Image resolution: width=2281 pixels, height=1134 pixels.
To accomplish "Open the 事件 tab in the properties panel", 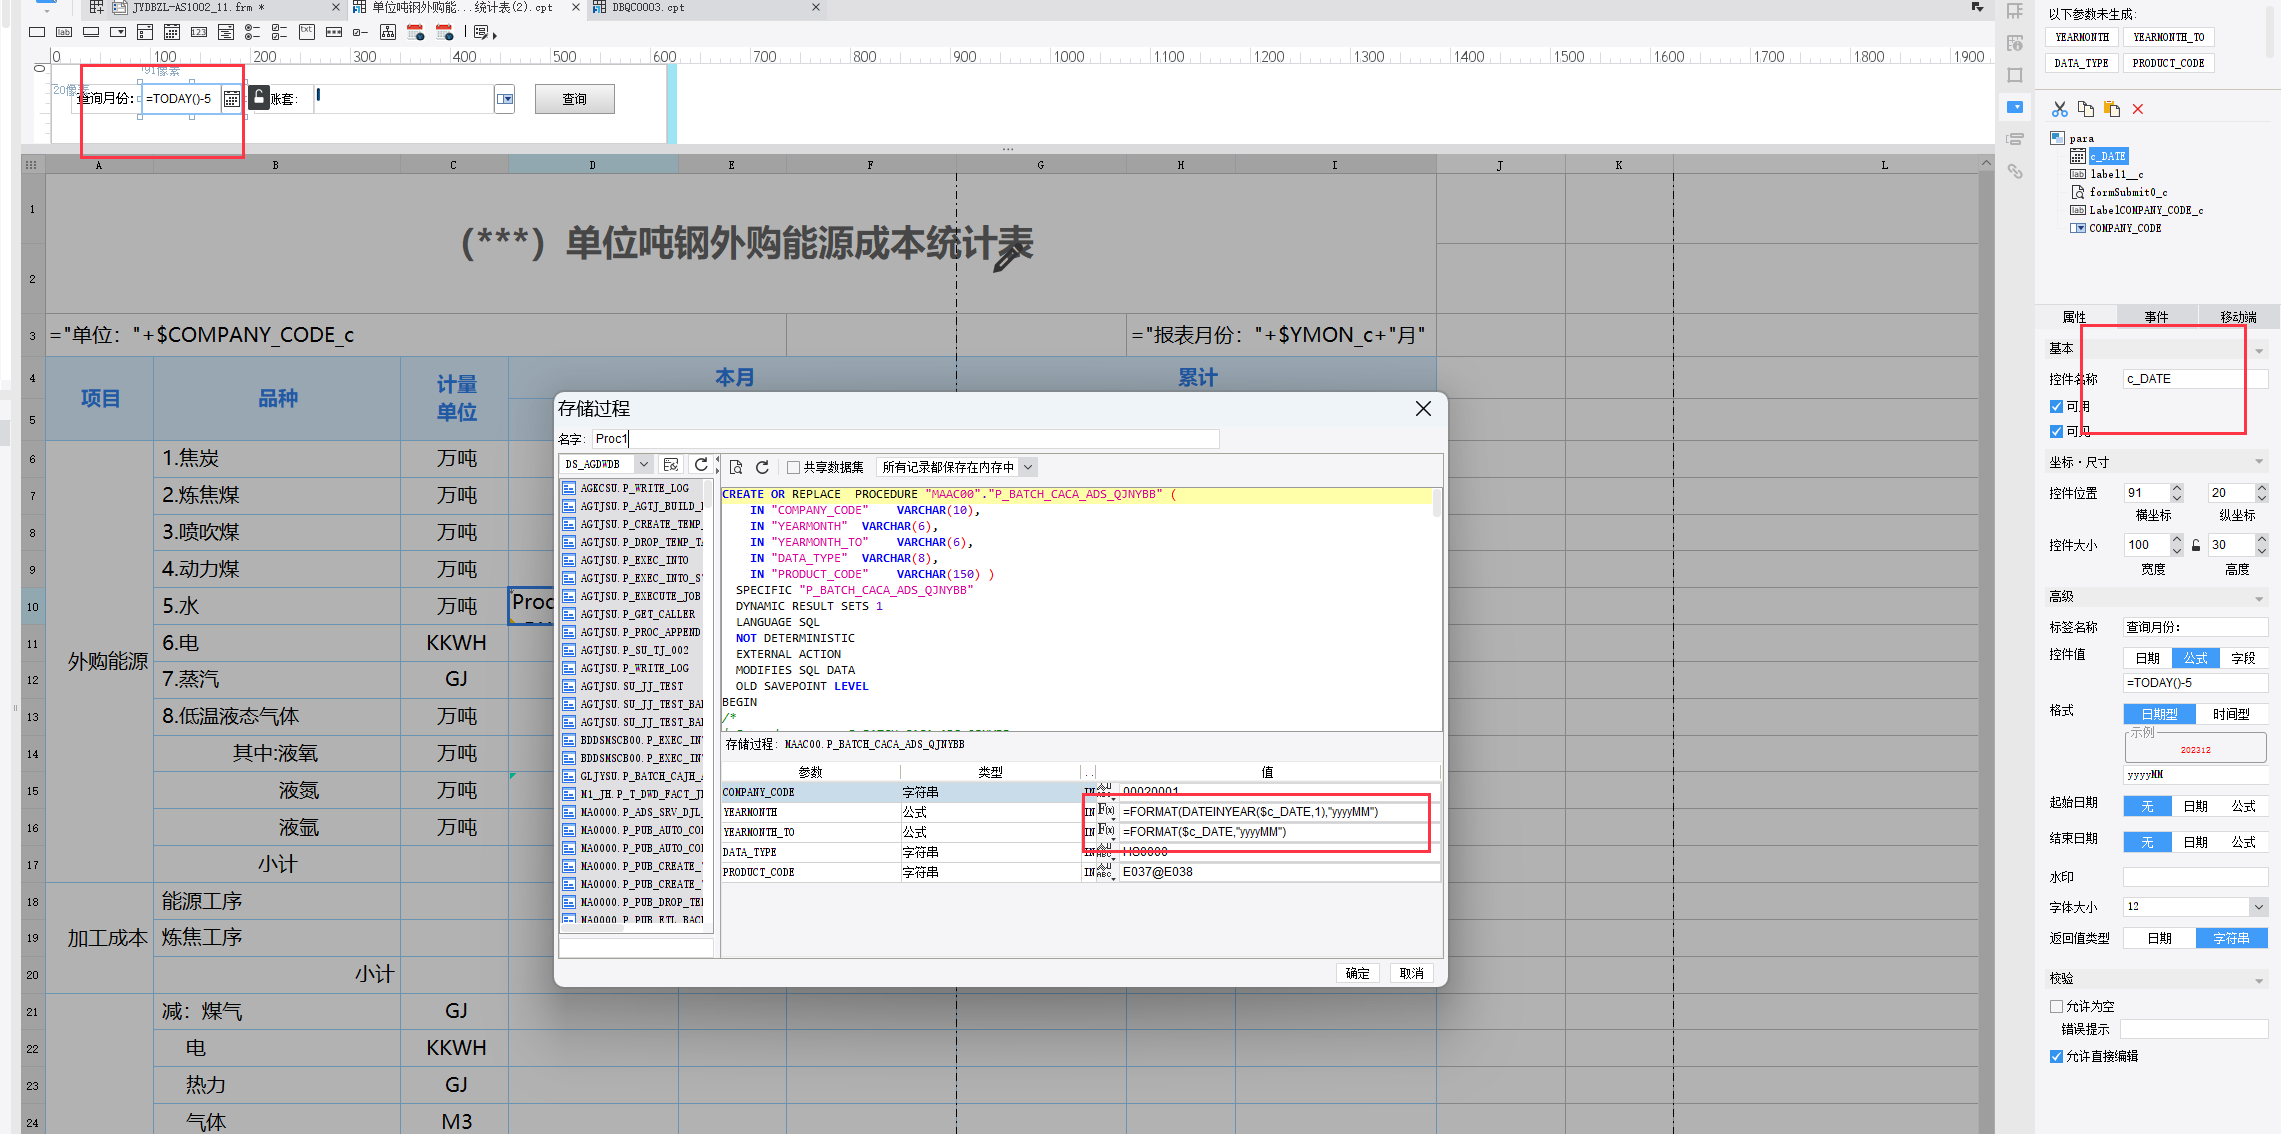I will [2156, 317].
